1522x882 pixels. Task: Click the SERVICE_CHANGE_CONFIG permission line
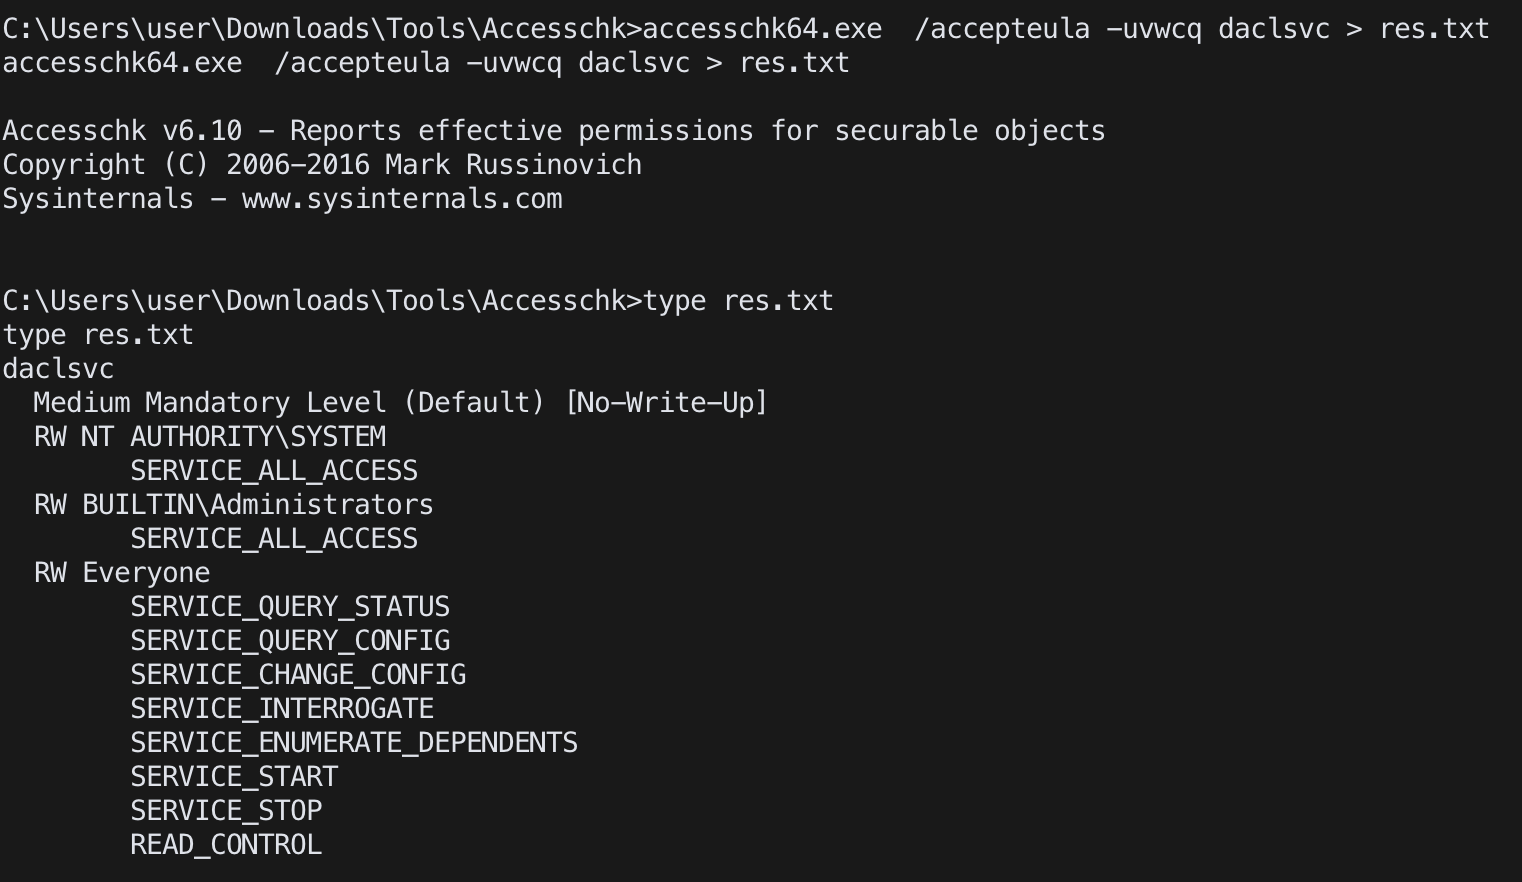point(298,675)
